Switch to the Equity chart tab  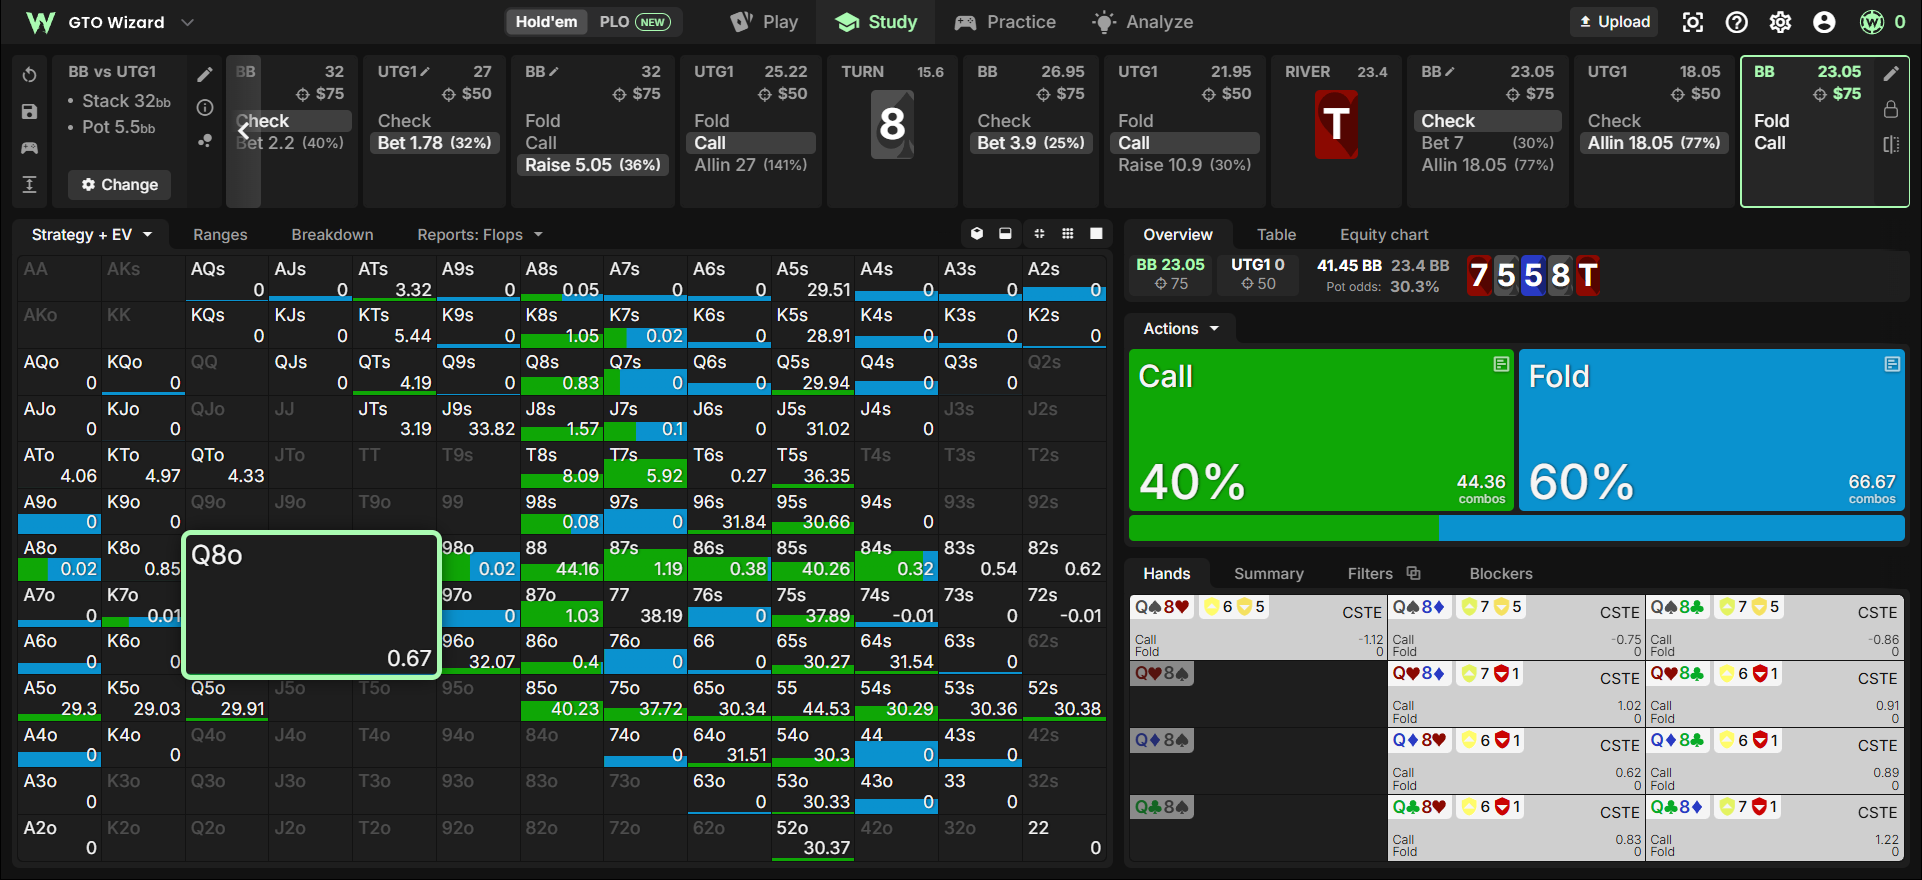[1384, 235]
